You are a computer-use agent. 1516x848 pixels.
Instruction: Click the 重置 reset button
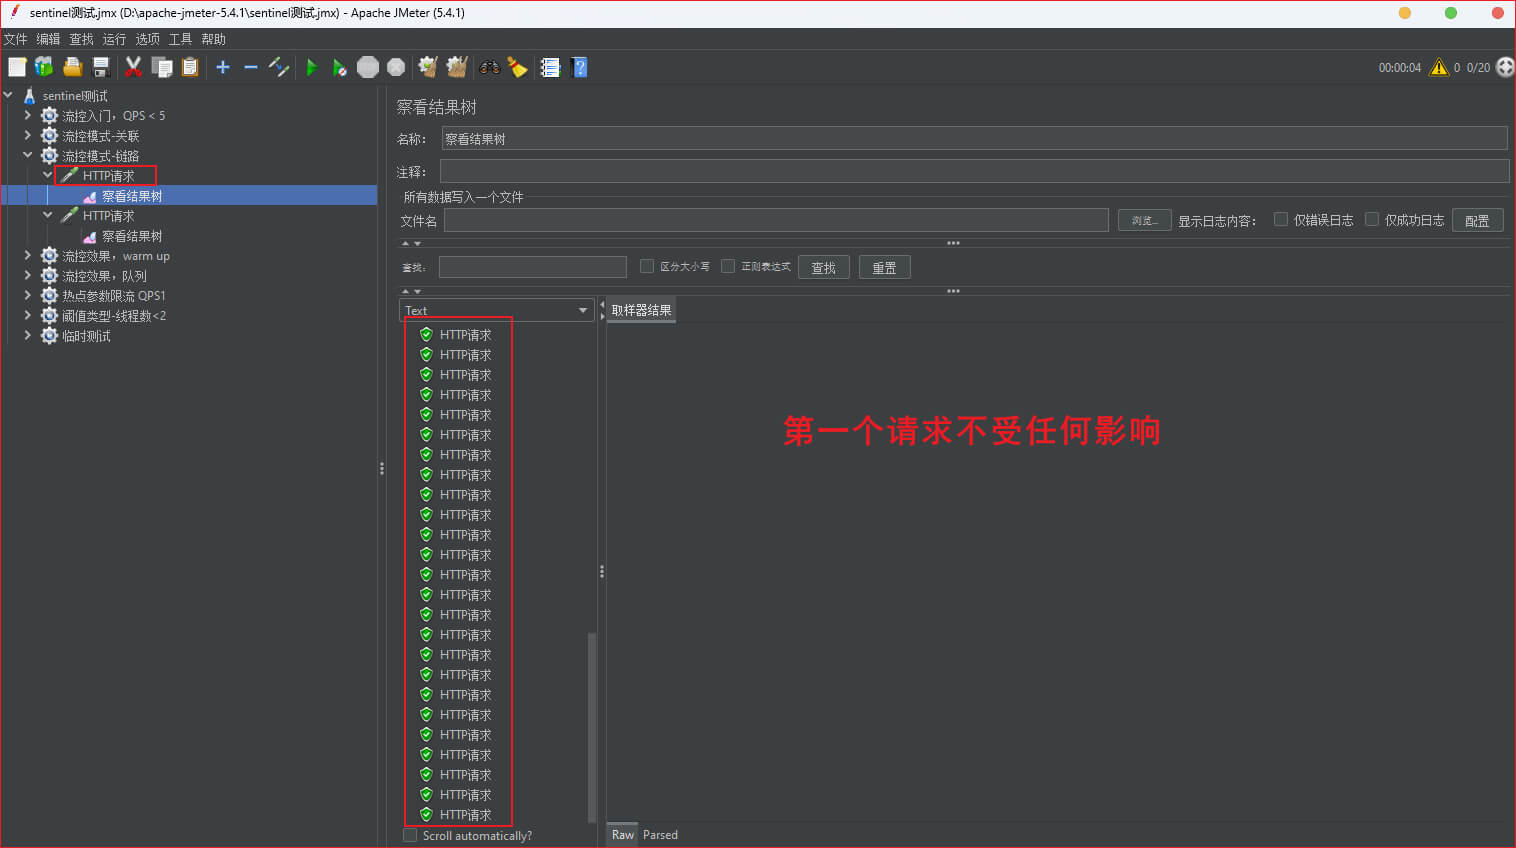(x=884, y=267)
